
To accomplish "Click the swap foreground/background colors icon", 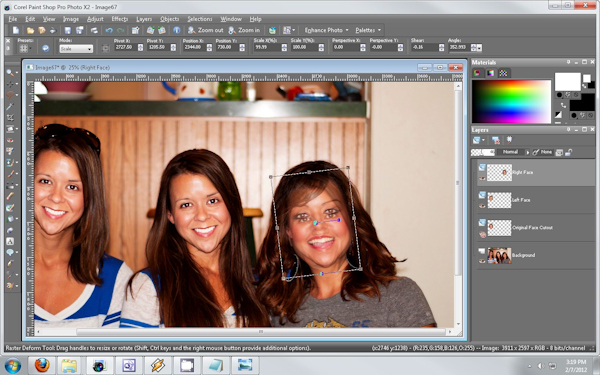I will 563,105.
